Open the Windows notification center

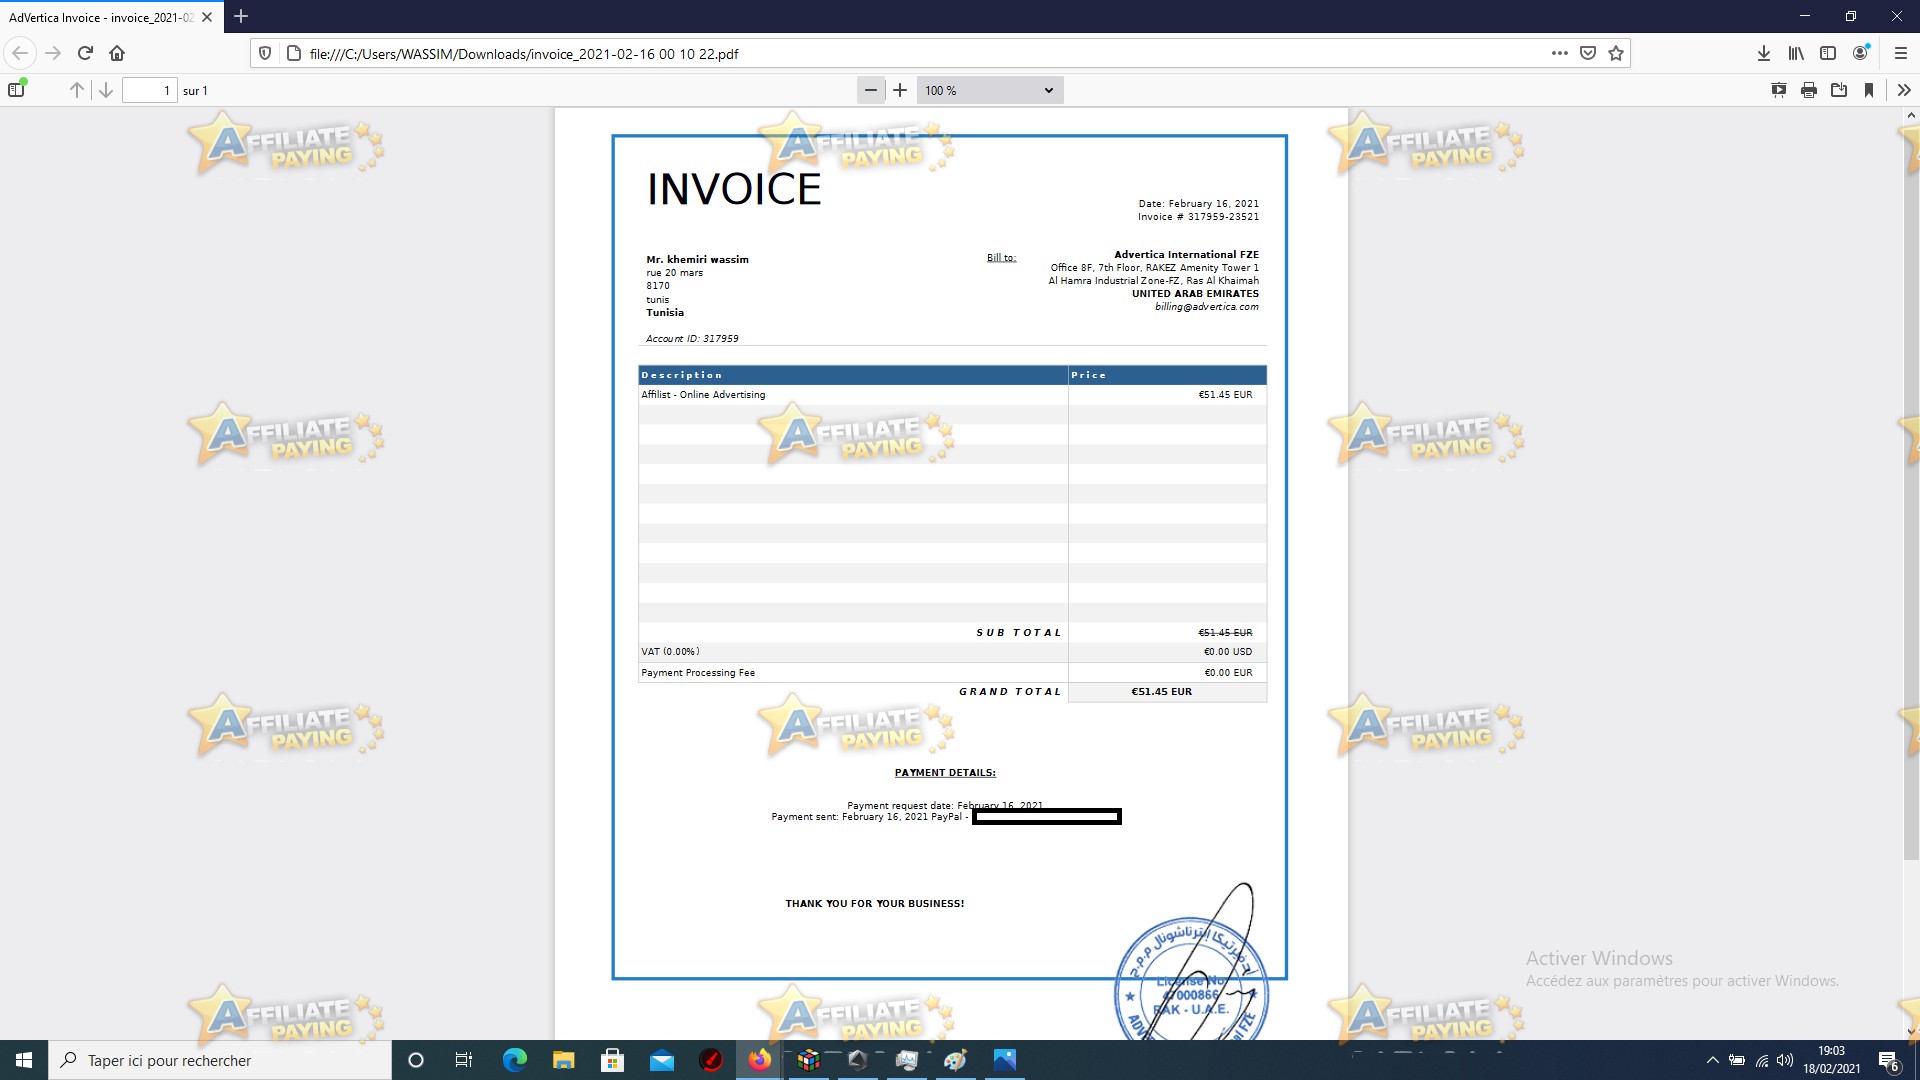coord(1889,1060)
